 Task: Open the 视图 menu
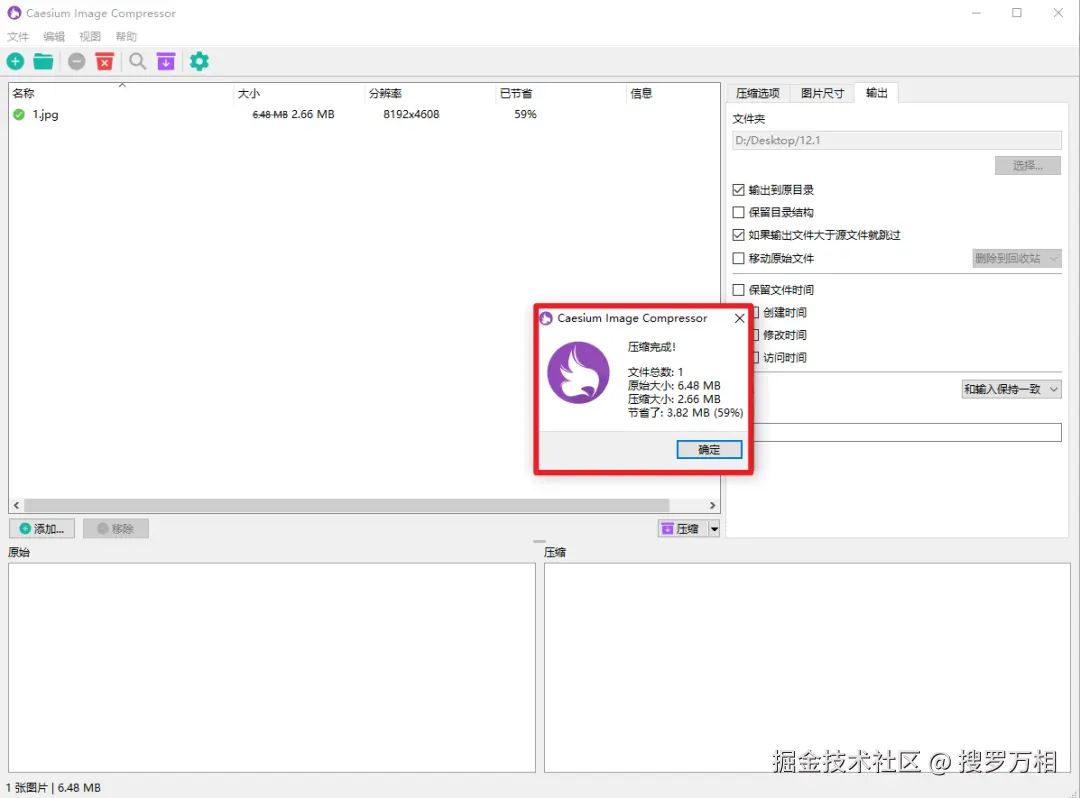point(90,36)
